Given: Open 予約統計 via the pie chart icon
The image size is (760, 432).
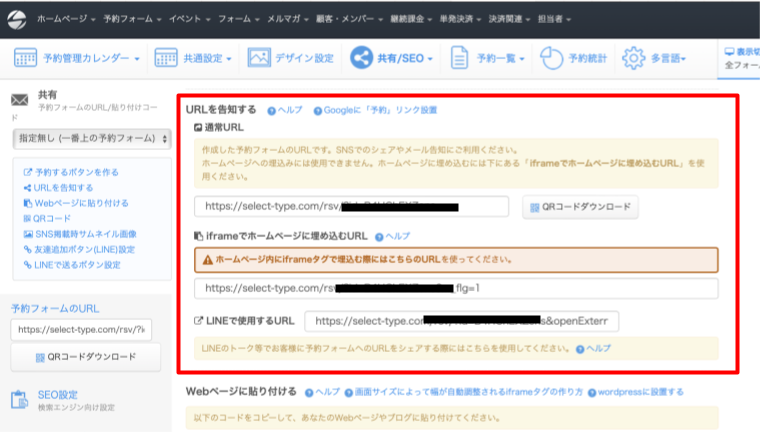Looking at the screenshot, I should [x=551, y=59].
